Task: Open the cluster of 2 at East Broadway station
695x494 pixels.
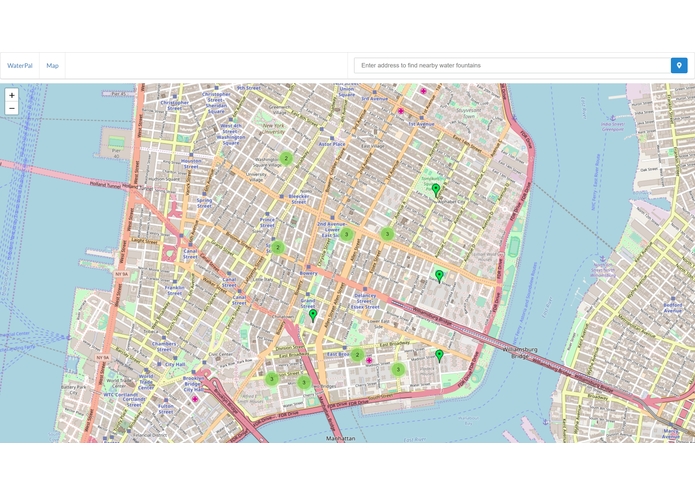Action: (x=357, y=355)
